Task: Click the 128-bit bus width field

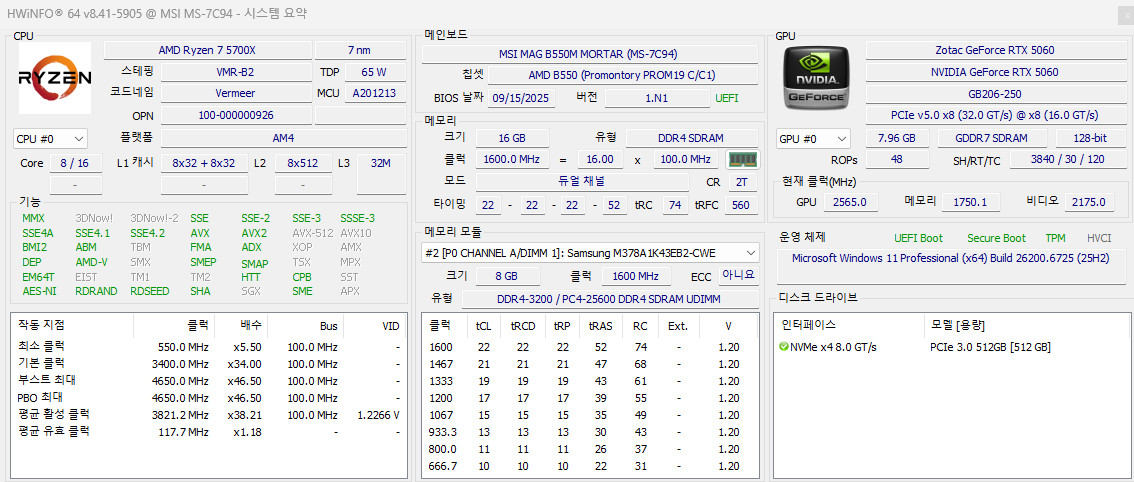Action: pos(1090,138)
